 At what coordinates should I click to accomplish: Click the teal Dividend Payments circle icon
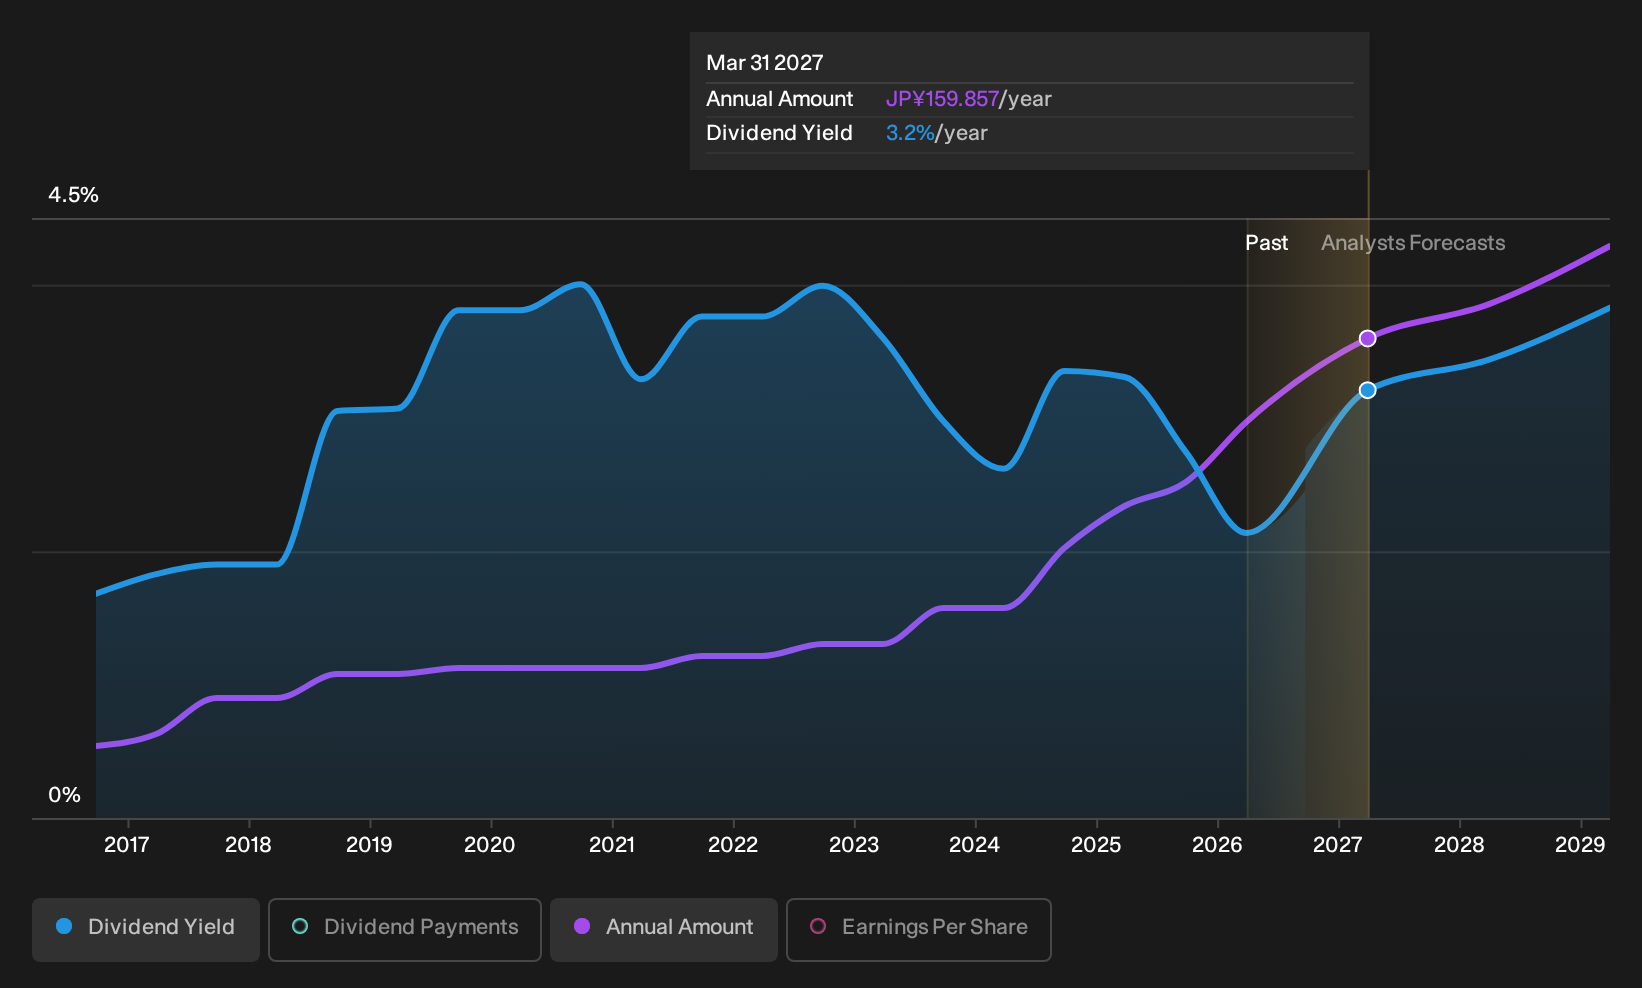300,927
